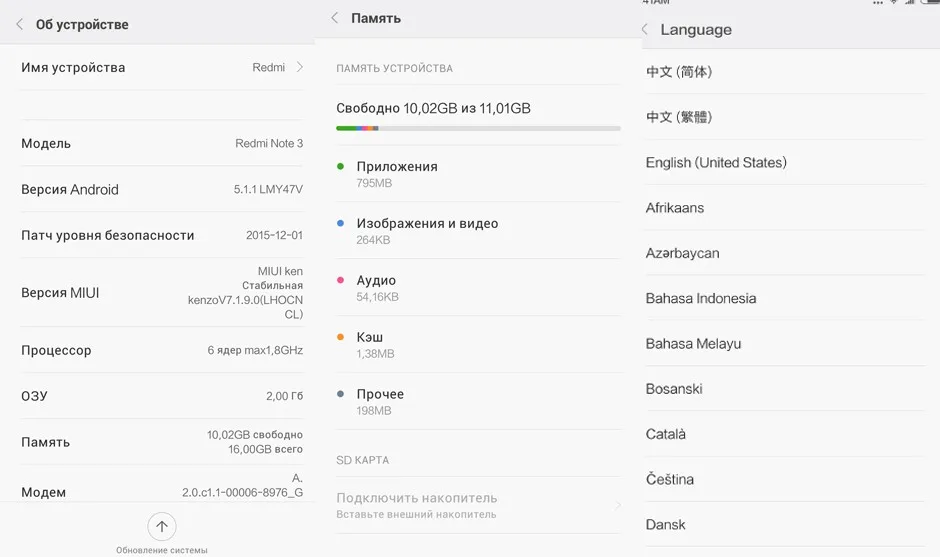940x557 pixels.
Task: Open Кэш storage details
Action: tap(478, 345)
